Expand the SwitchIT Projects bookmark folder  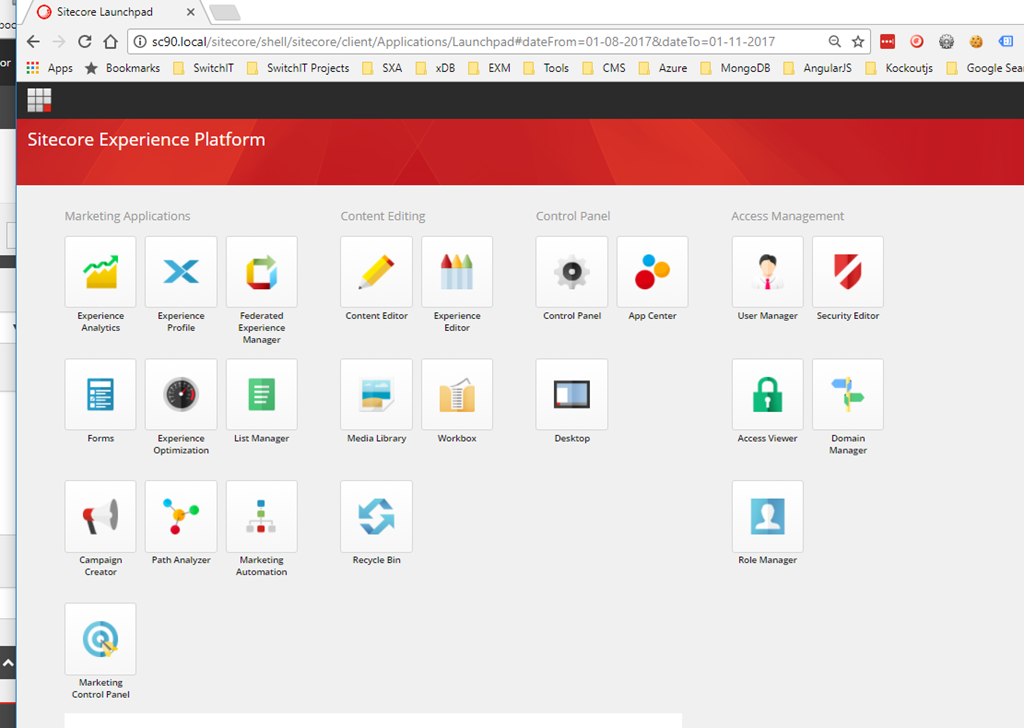[297, 68]
